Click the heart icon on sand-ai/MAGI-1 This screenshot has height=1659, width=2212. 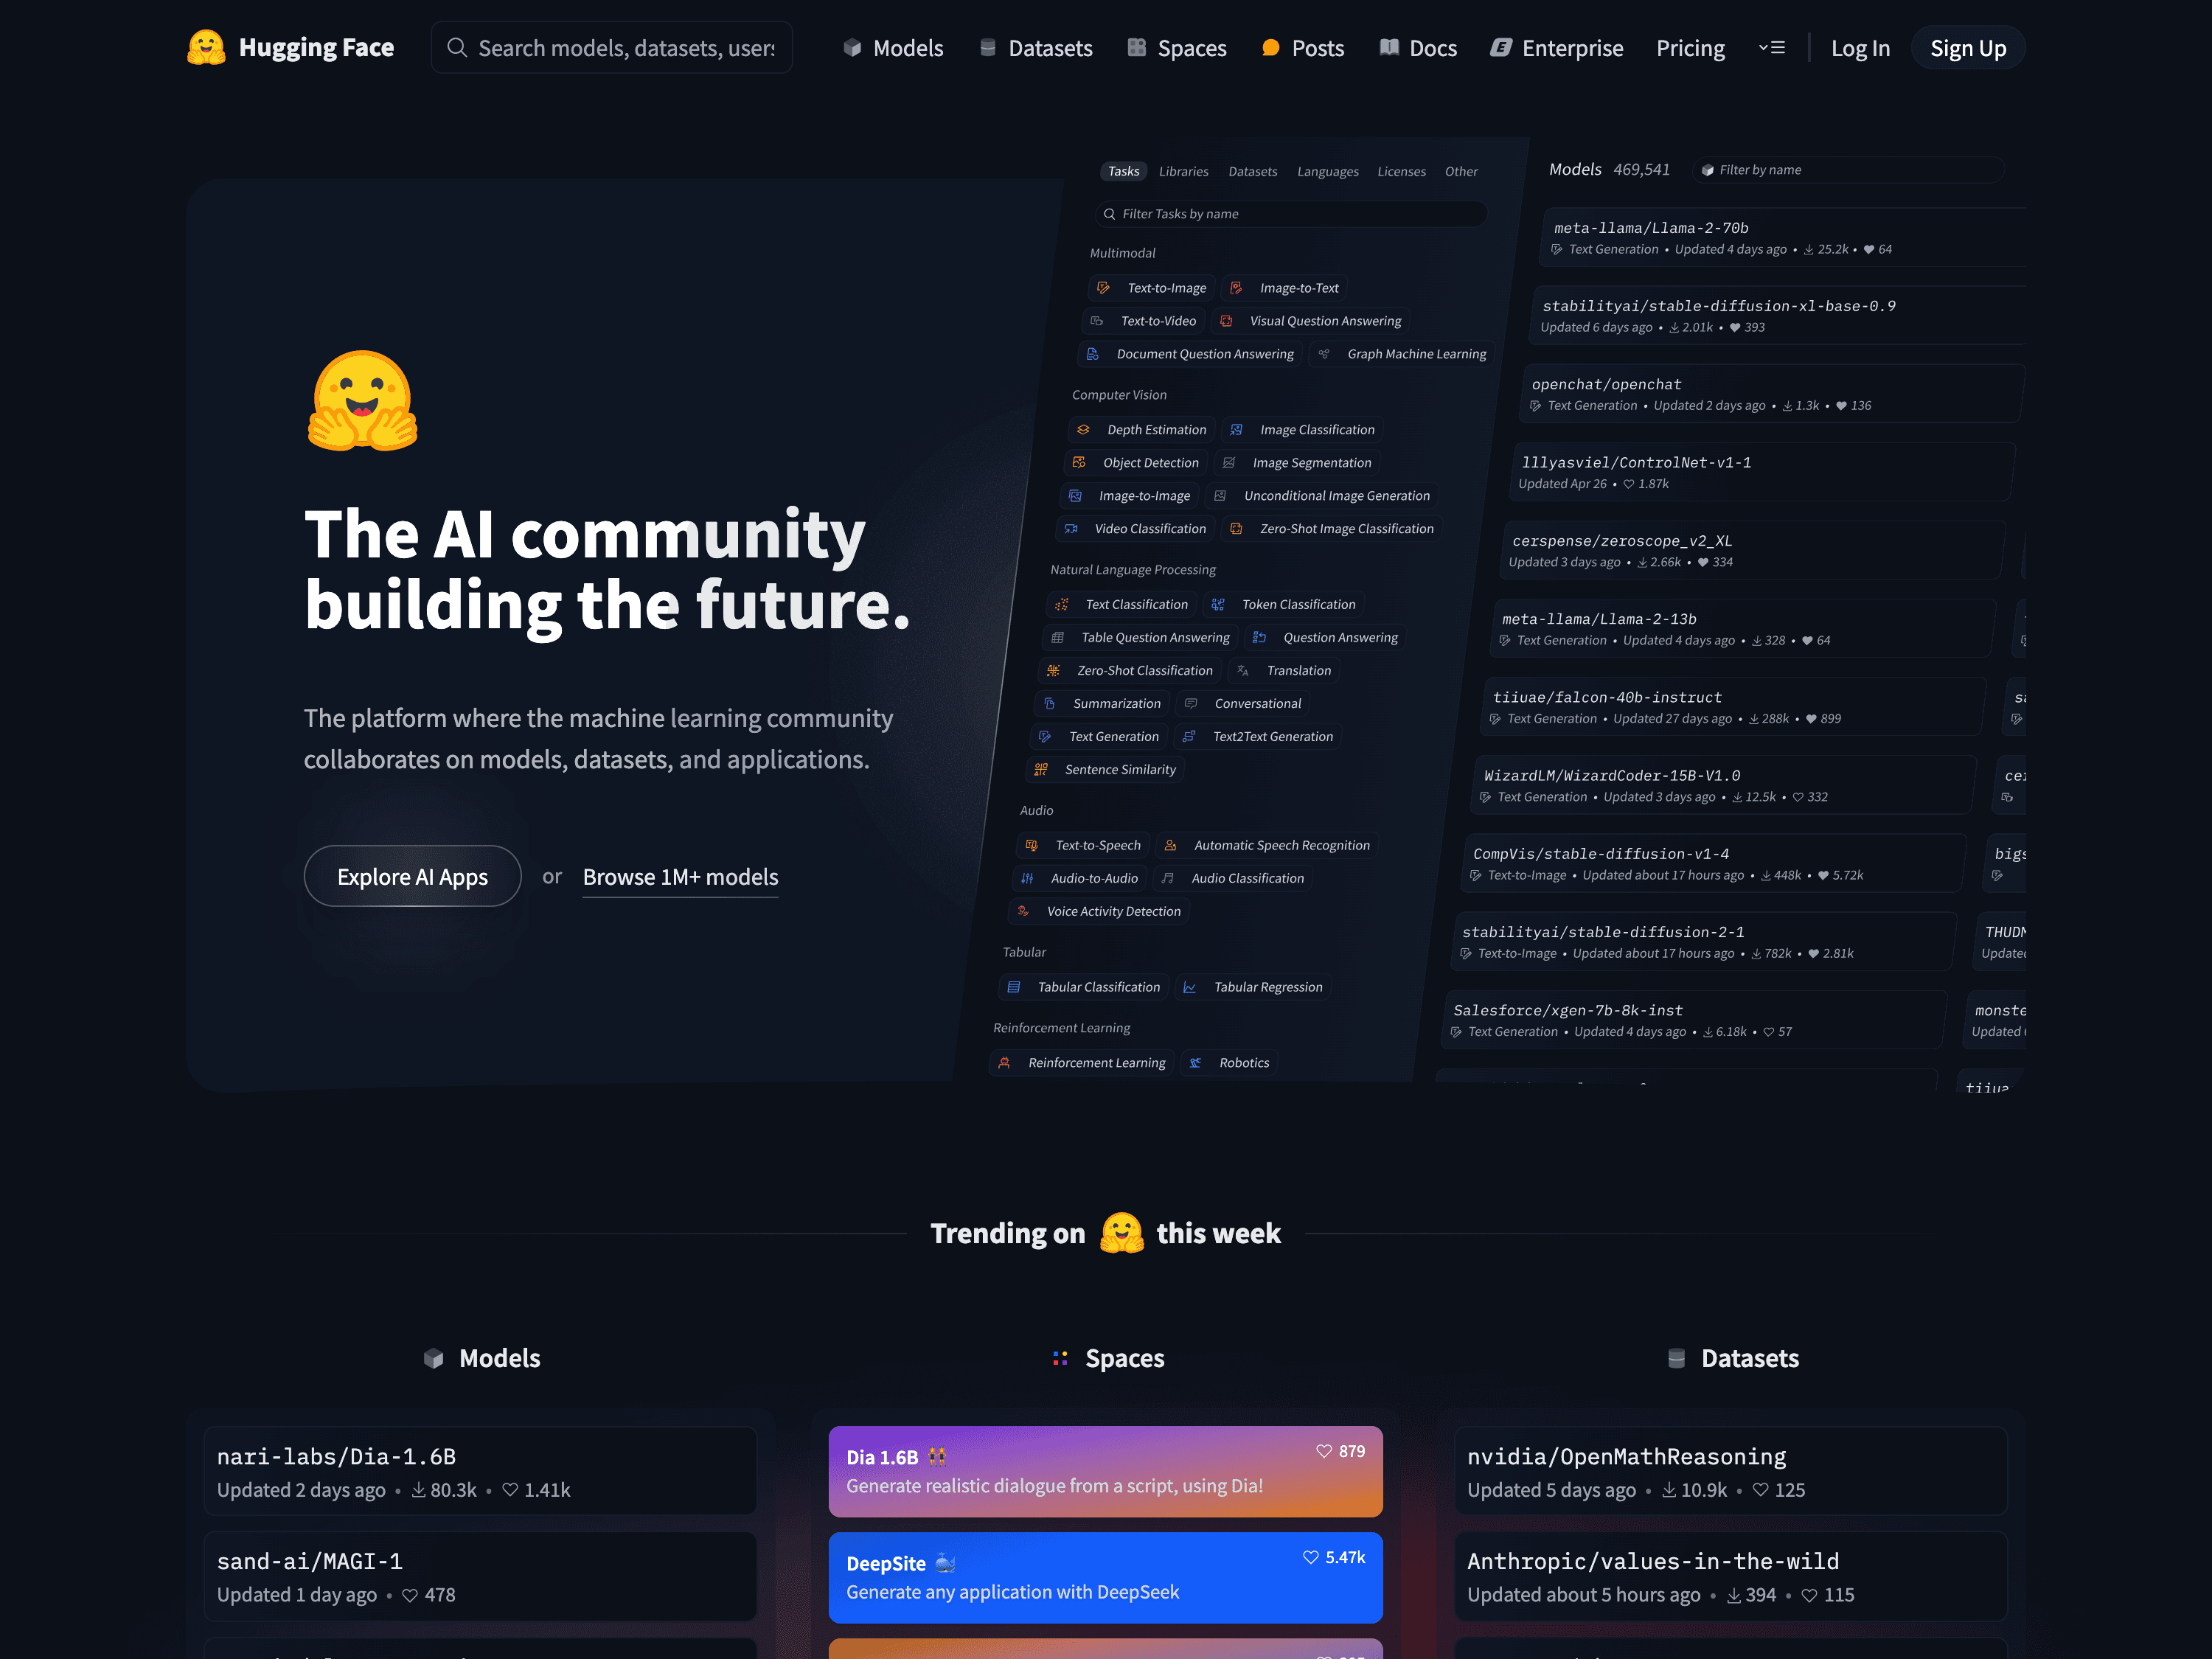pos(410,1595)
